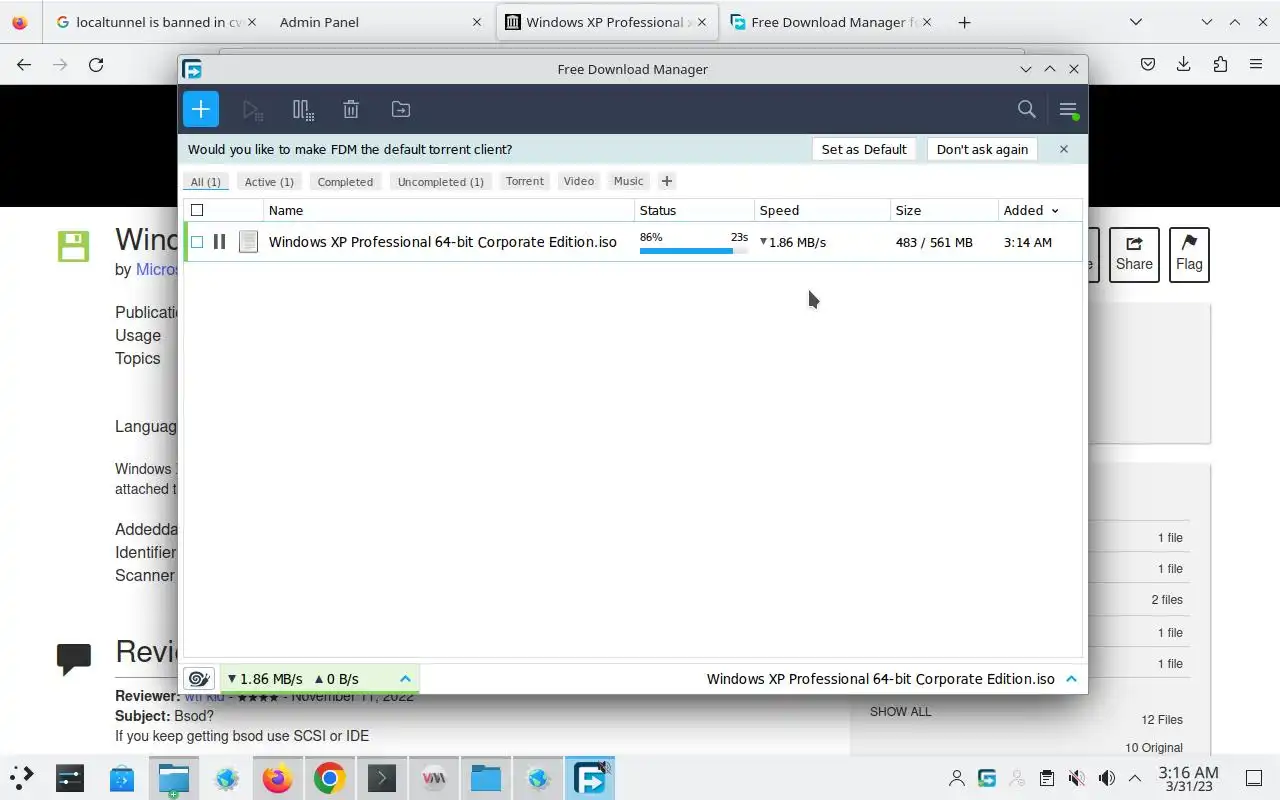Expand download details arrow at bottom right
The width and height of the screenshot is (1280, 800).
click(1071, 678)
